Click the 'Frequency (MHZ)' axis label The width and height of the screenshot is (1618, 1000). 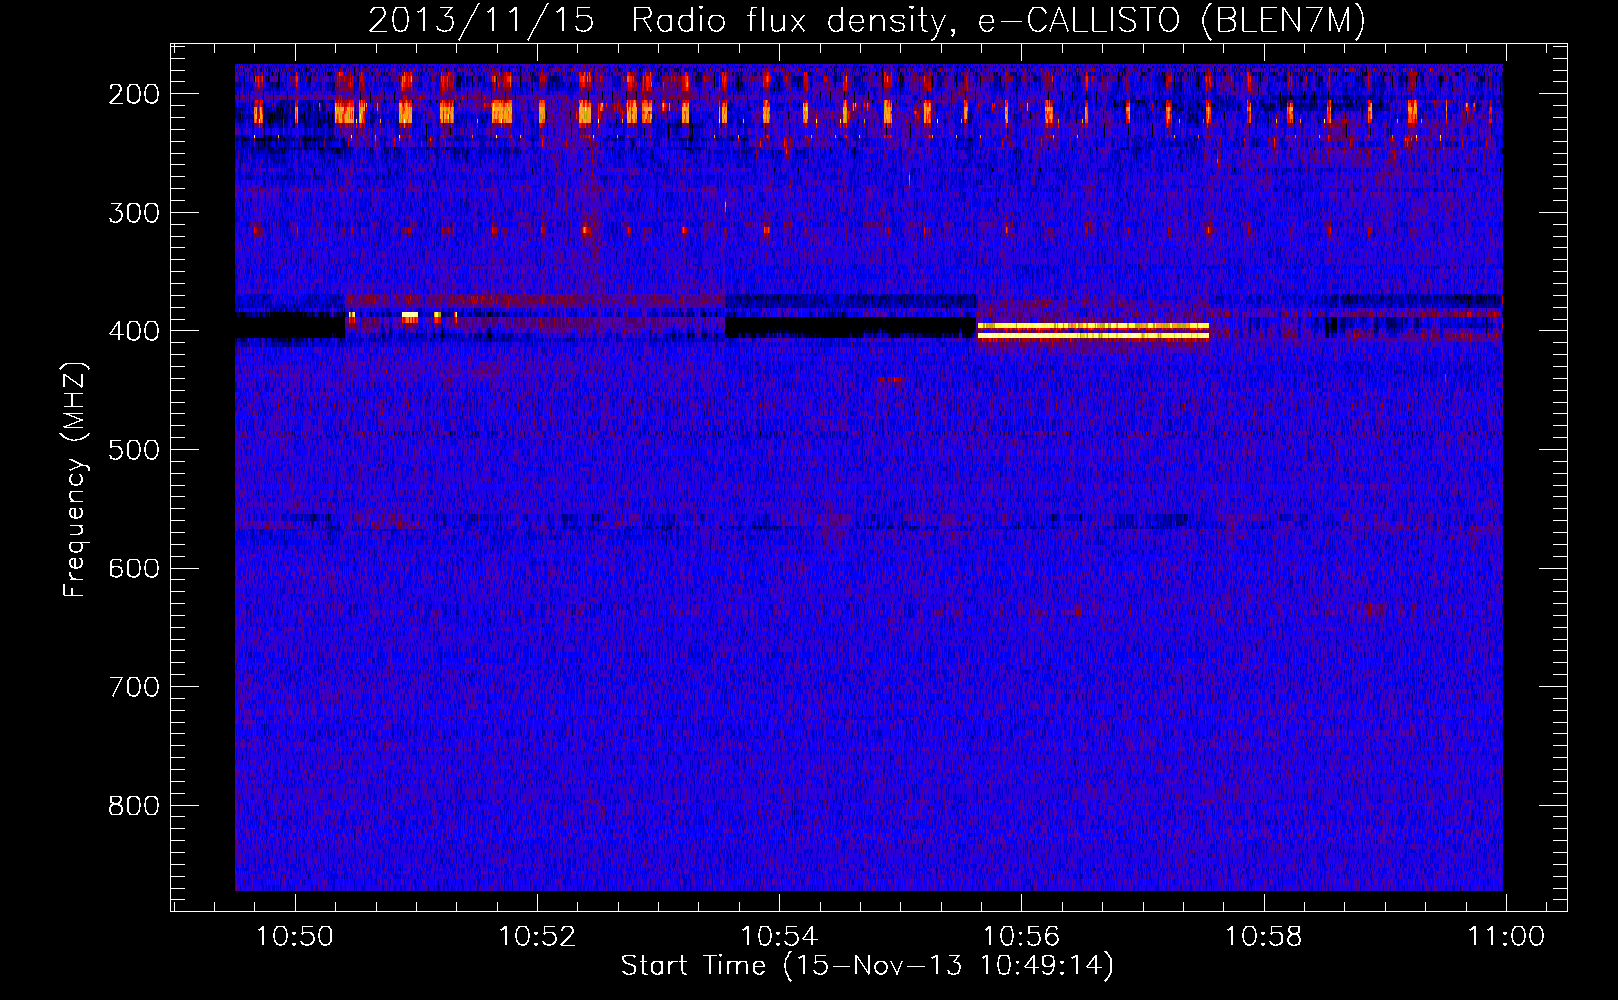point(75,480)
